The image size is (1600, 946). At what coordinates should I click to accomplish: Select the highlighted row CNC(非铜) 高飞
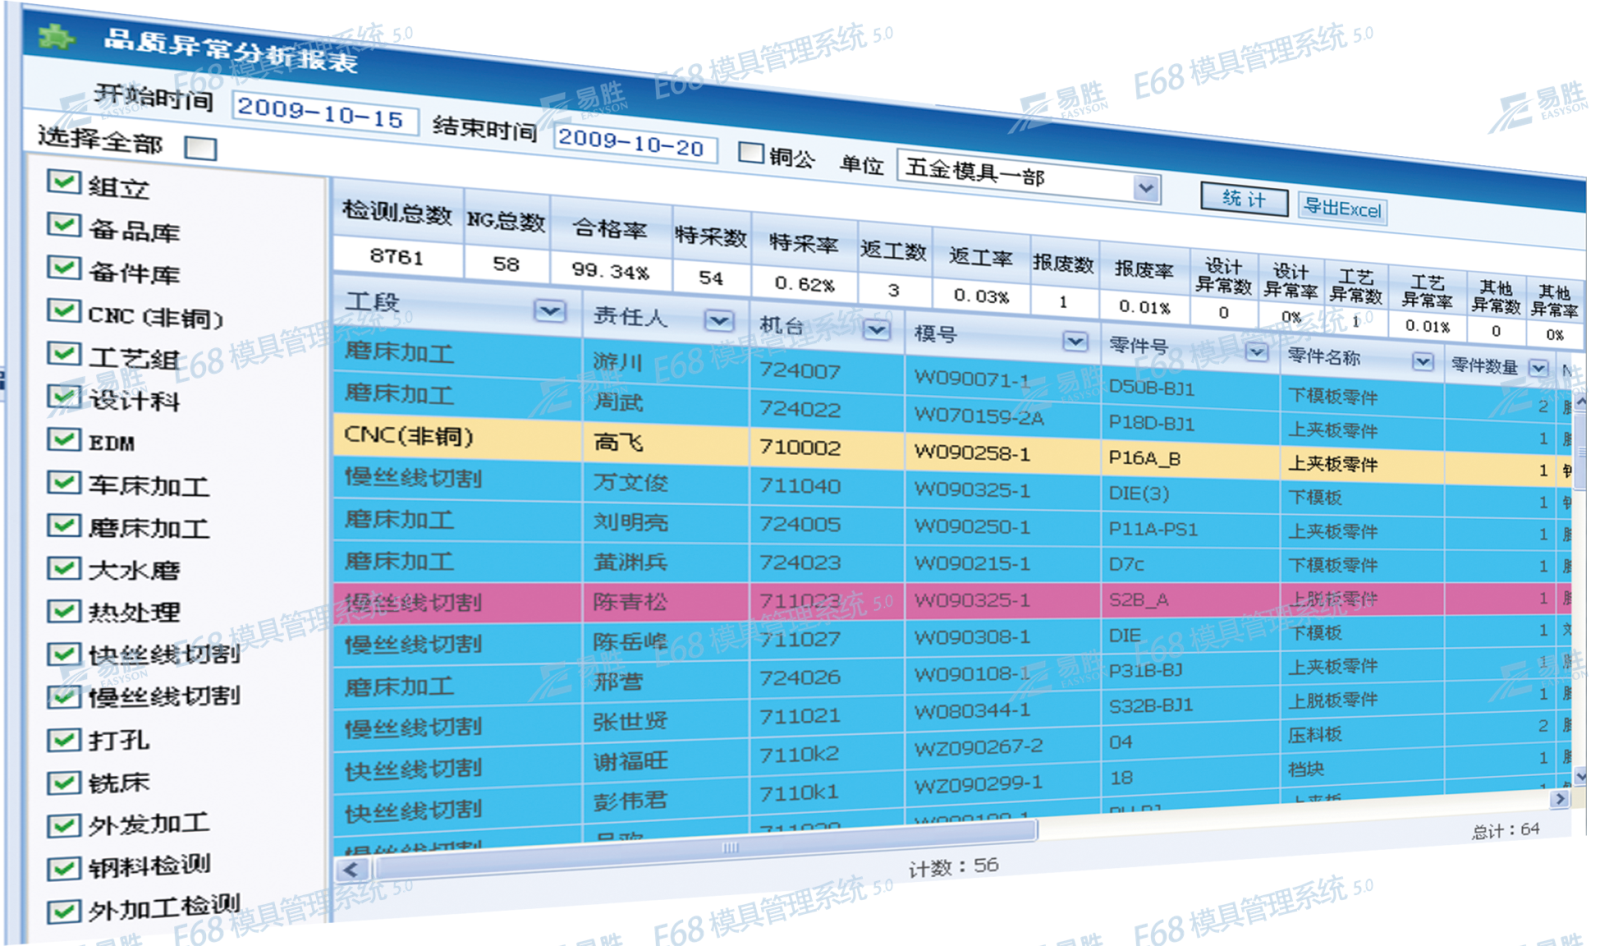point(952,450)
